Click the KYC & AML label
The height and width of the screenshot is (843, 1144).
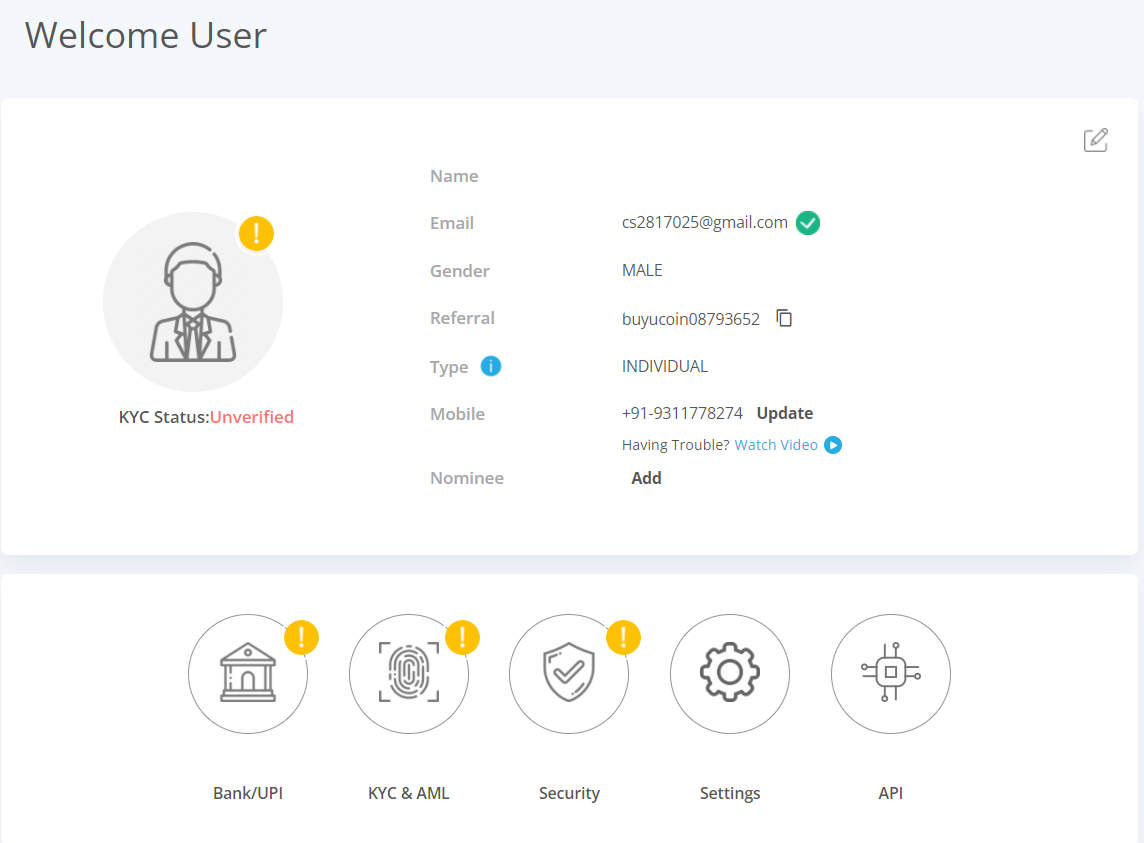point(409,793)
